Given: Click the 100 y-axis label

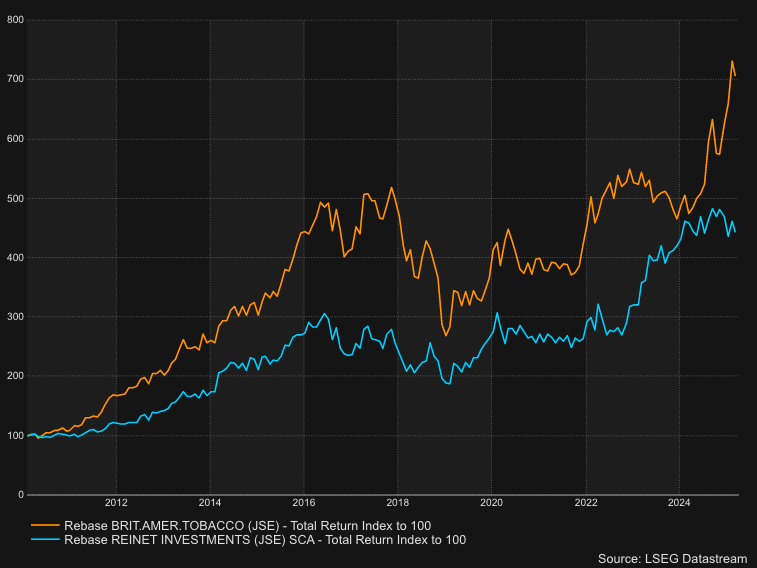Looking at the screenshot, I should coord(15,435).
